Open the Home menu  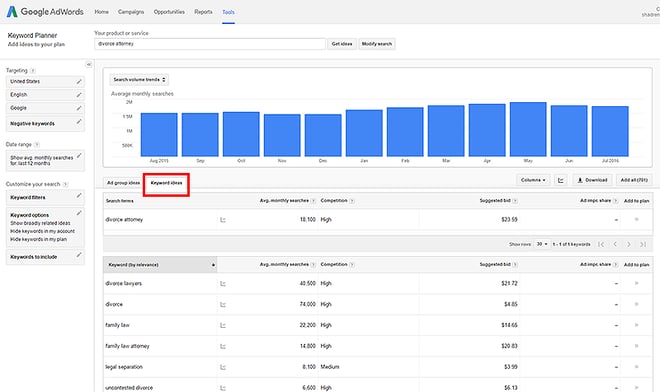(x=101, y=12)
